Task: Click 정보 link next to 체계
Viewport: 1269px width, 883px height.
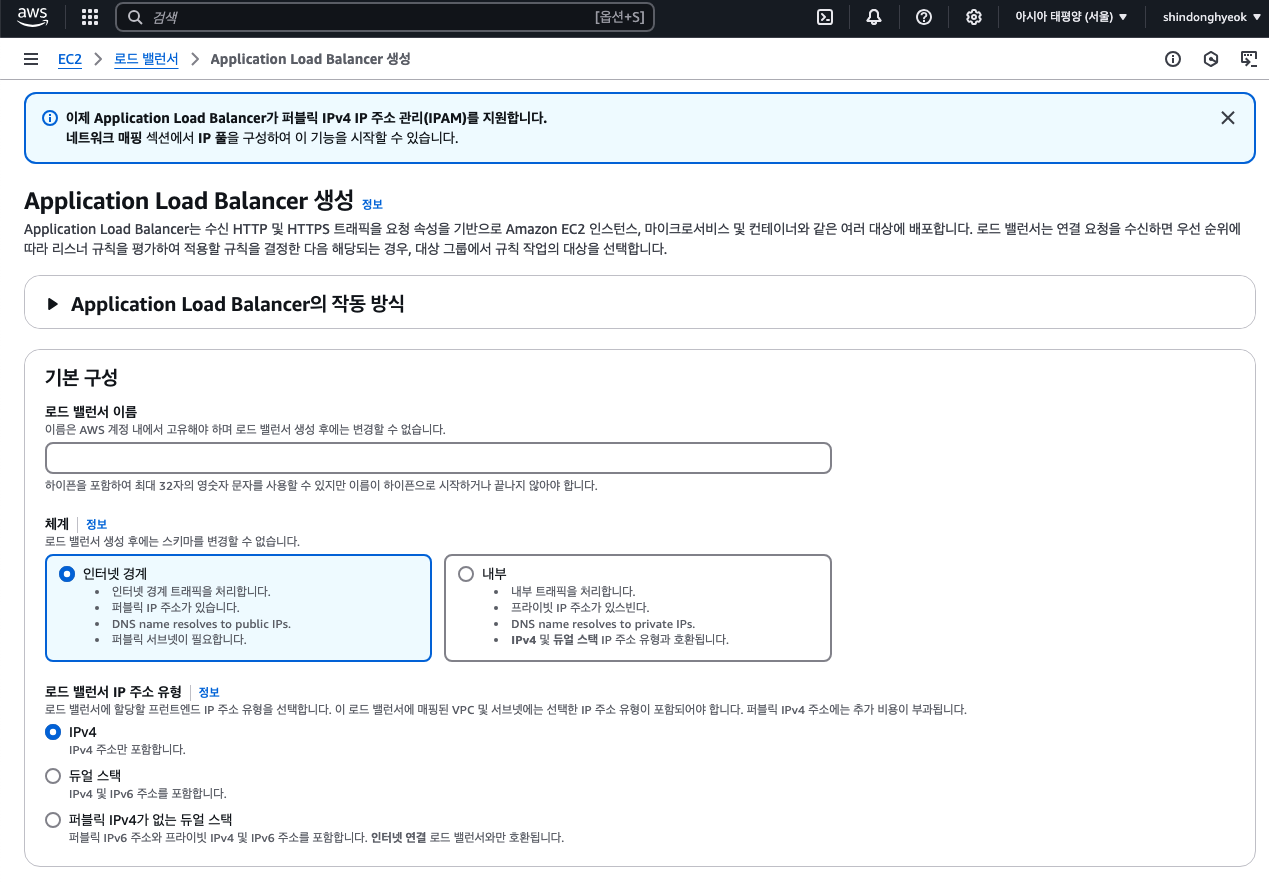Action: pos(96,524)
